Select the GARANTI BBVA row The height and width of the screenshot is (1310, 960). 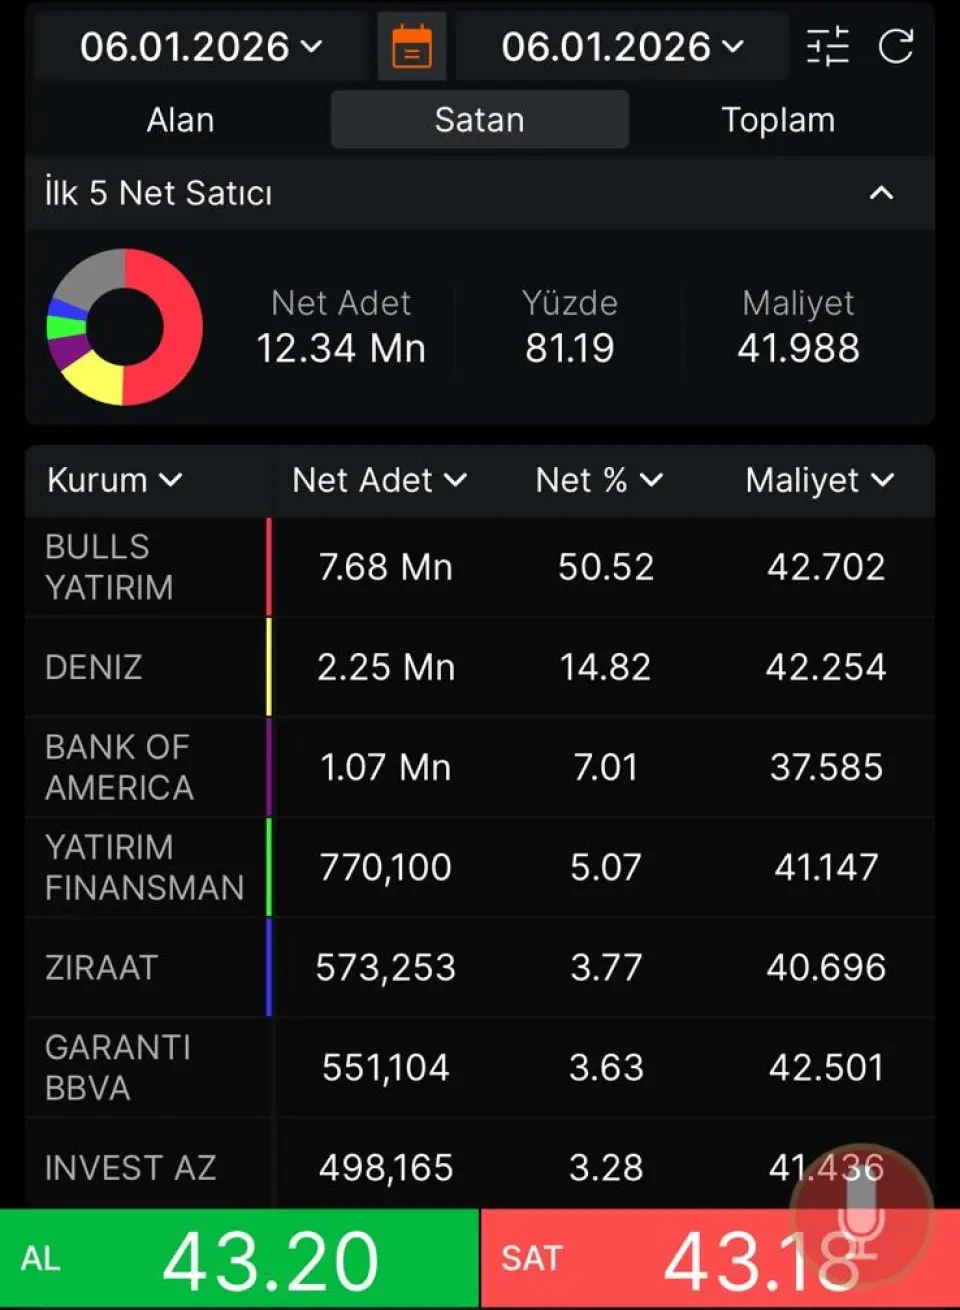point(480,1067)
